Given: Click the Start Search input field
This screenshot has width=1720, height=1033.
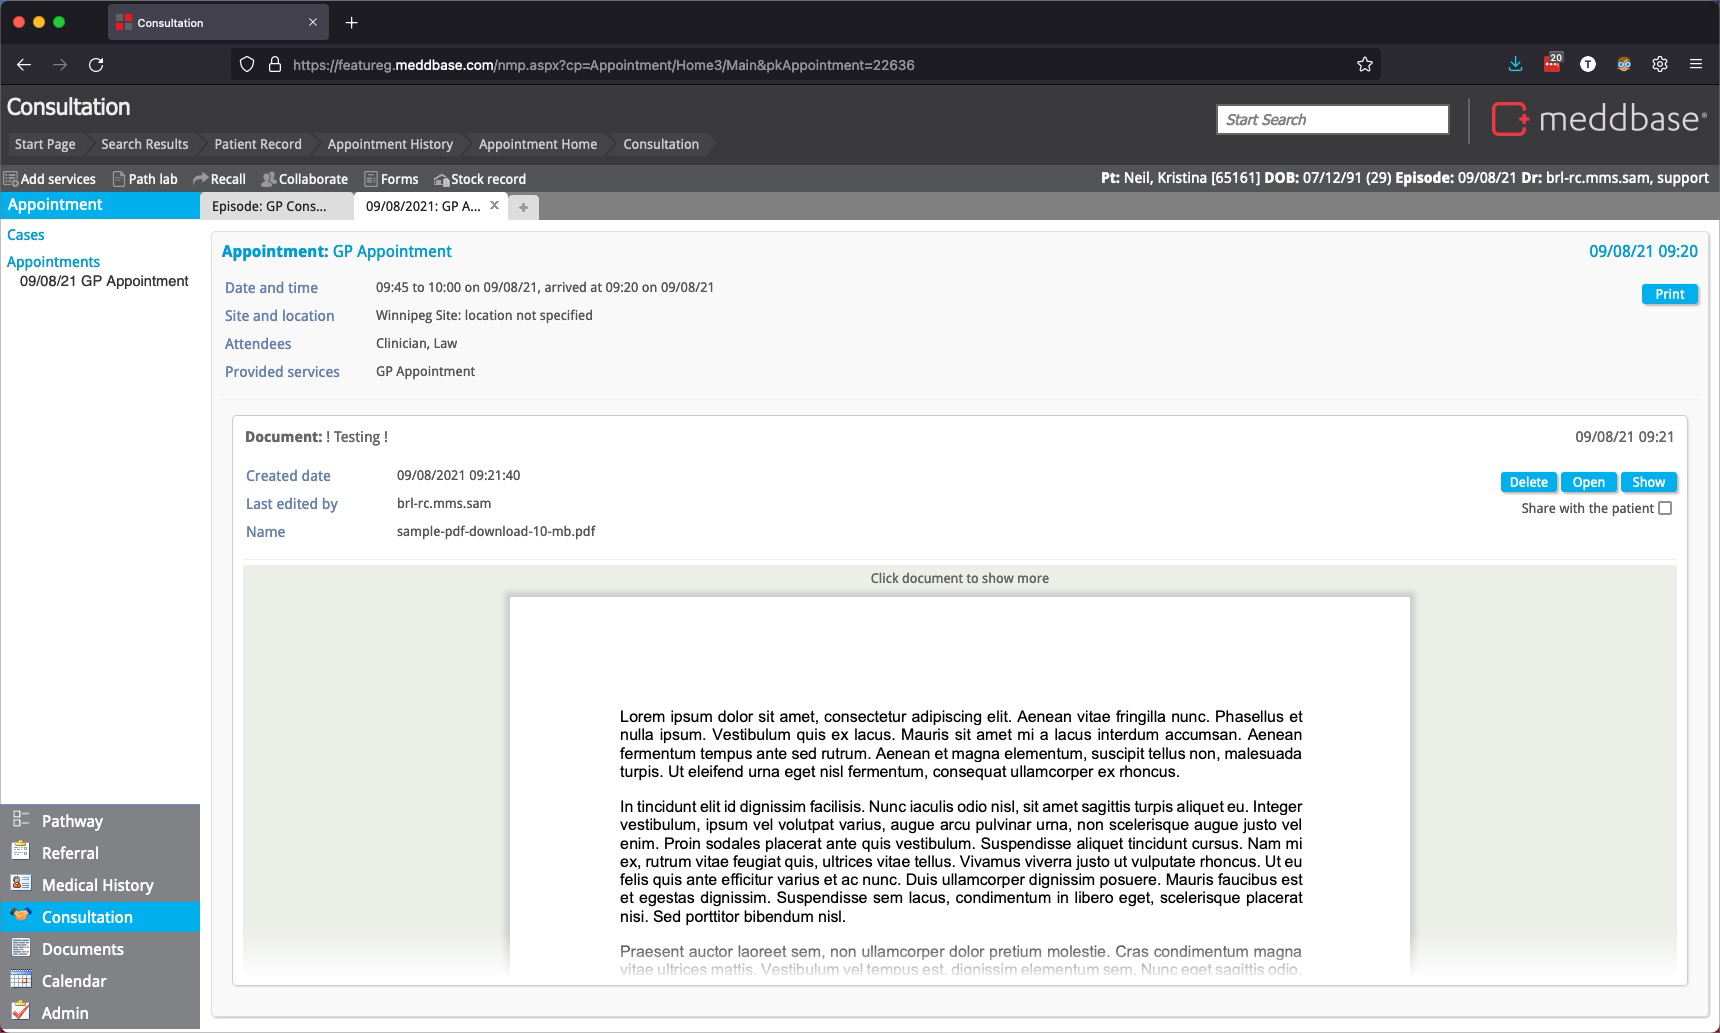Looking at the screenshot, I should [1332, 120].
